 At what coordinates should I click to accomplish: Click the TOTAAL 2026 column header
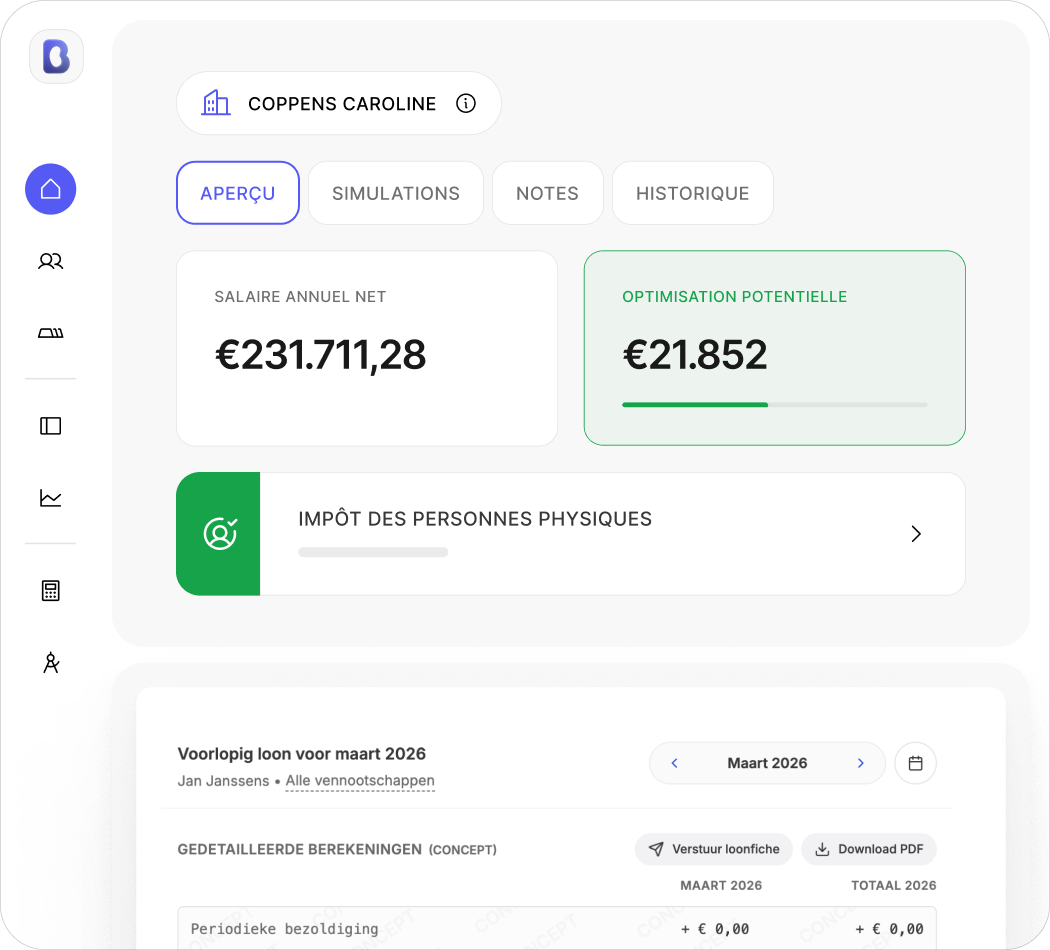893,886
